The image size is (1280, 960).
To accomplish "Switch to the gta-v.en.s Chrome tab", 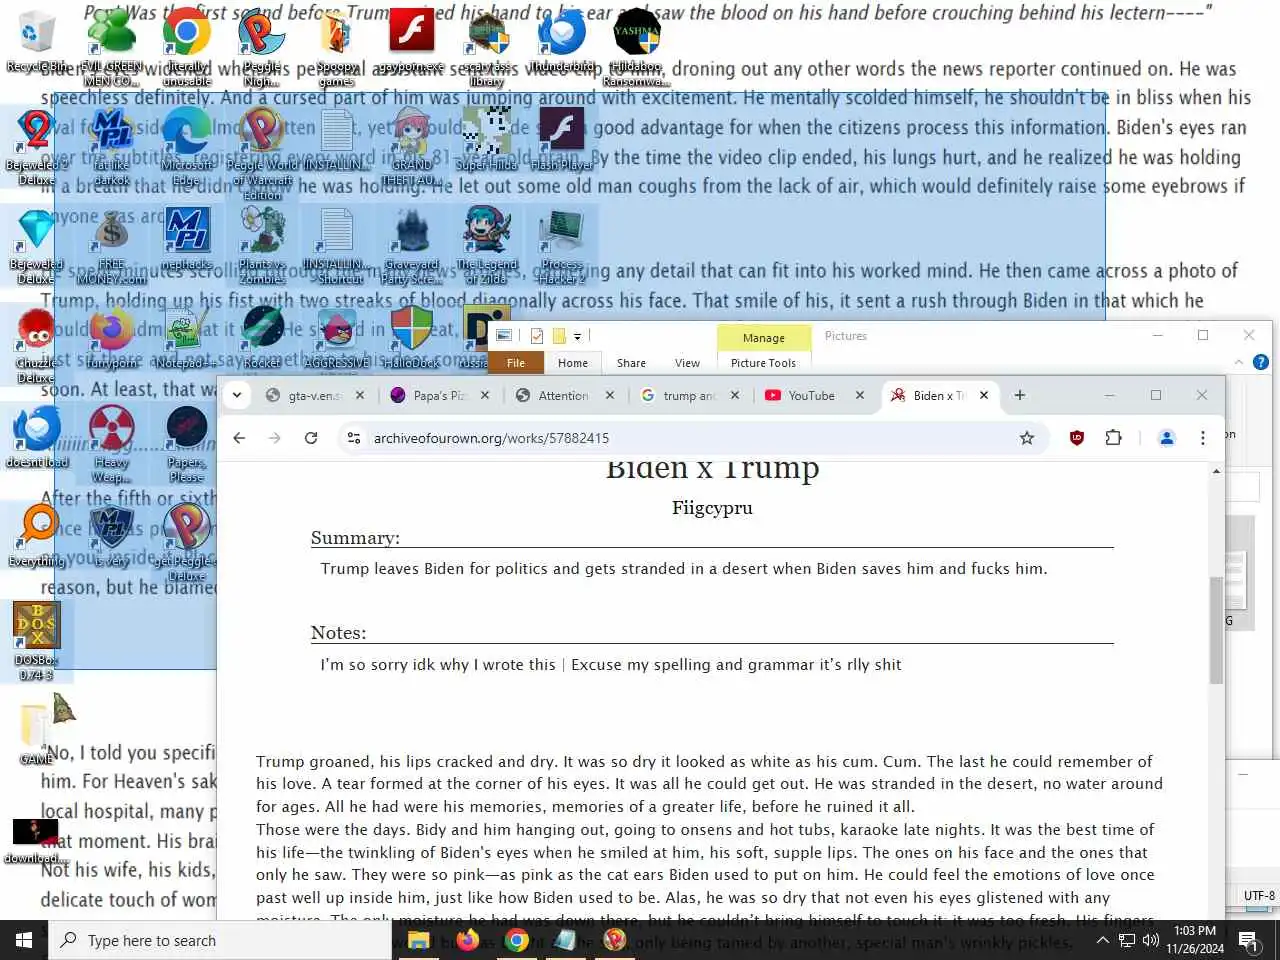I will coord(314,395).
